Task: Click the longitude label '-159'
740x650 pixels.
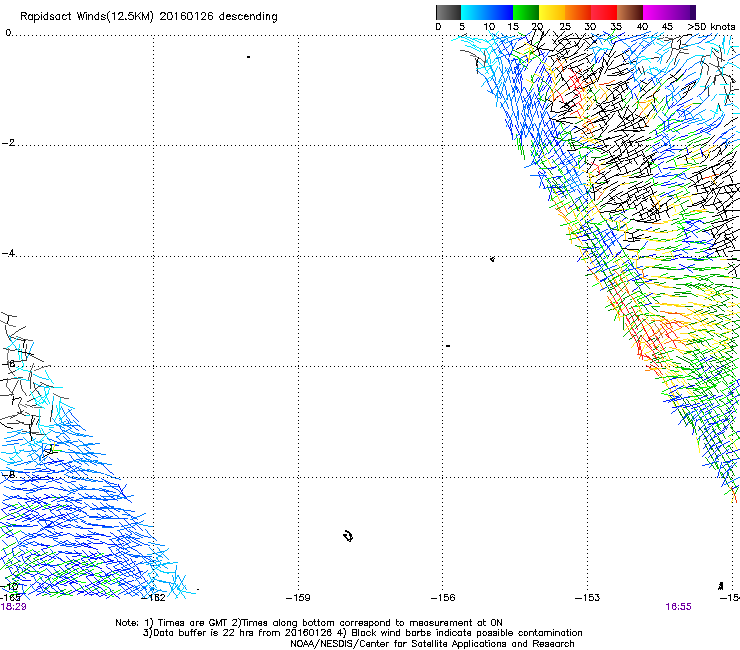Action: [x=298, y=598]
